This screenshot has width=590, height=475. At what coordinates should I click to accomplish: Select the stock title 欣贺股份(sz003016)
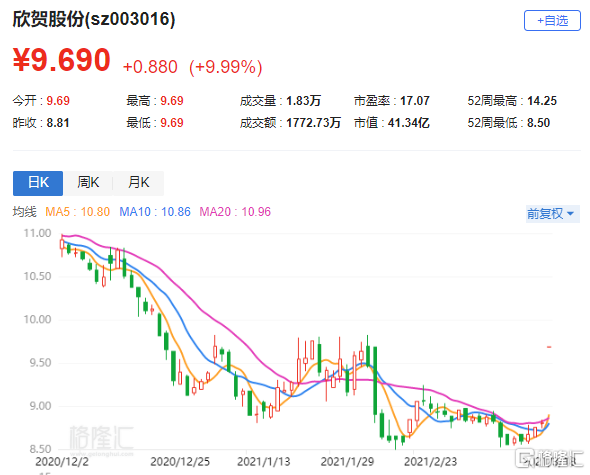coord(94,19)
